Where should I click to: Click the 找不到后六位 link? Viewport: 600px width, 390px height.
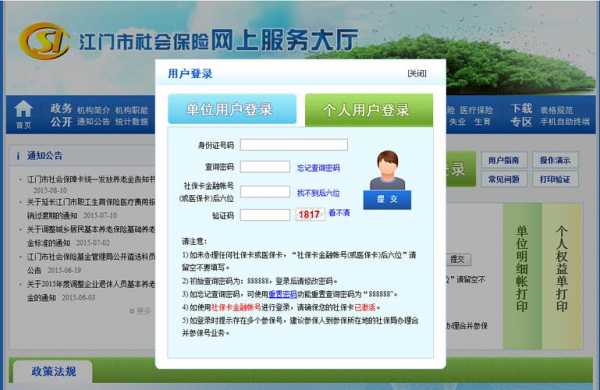318,193
